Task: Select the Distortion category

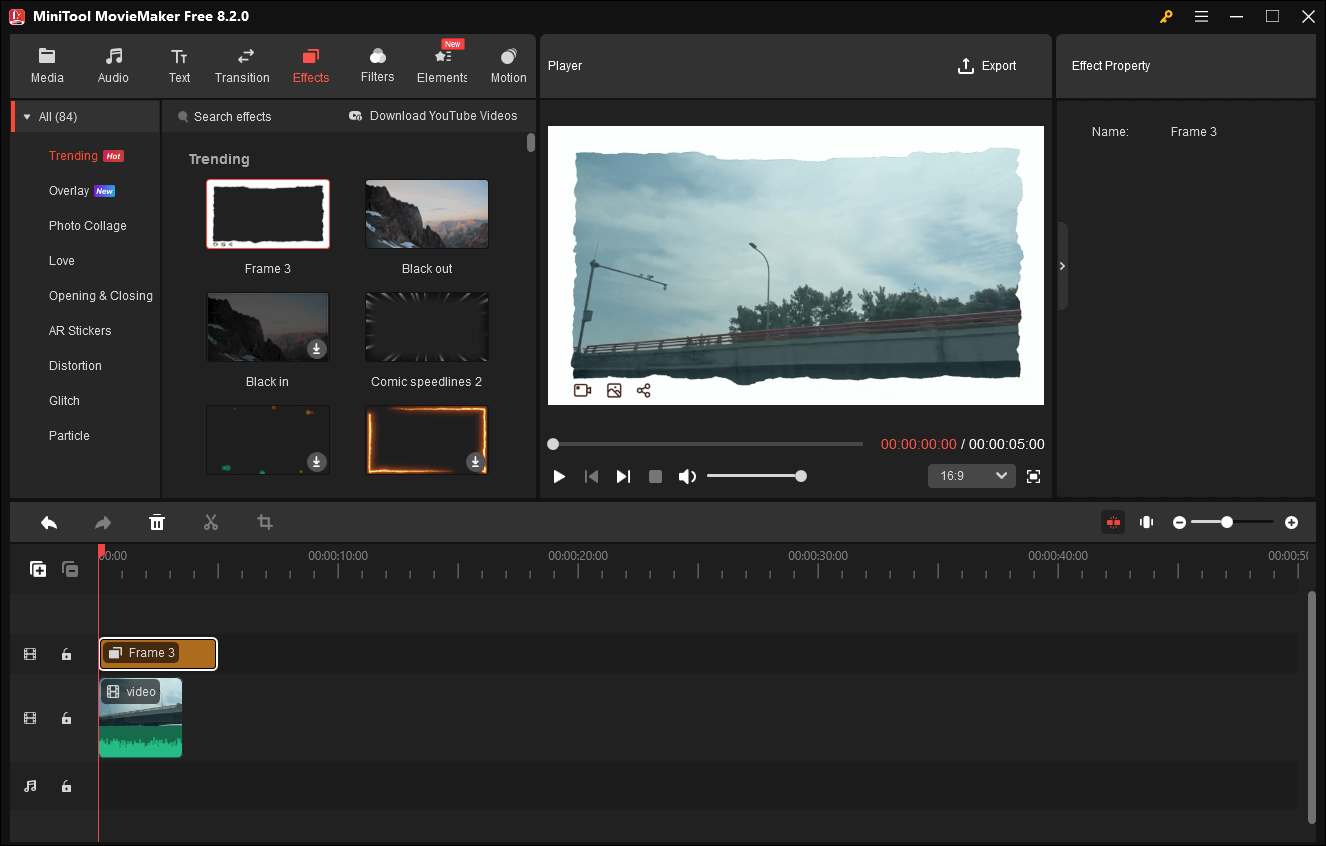Action: tap(75, 366)
